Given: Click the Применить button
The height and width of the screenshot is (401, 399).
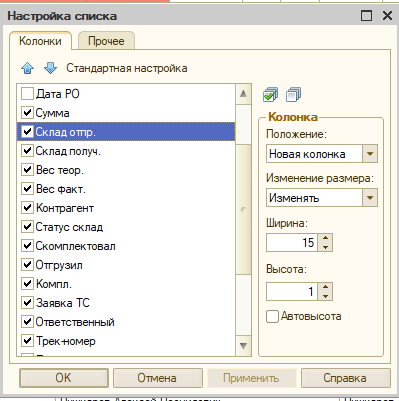Looking at the screenshot, I should tap(251, 378).
